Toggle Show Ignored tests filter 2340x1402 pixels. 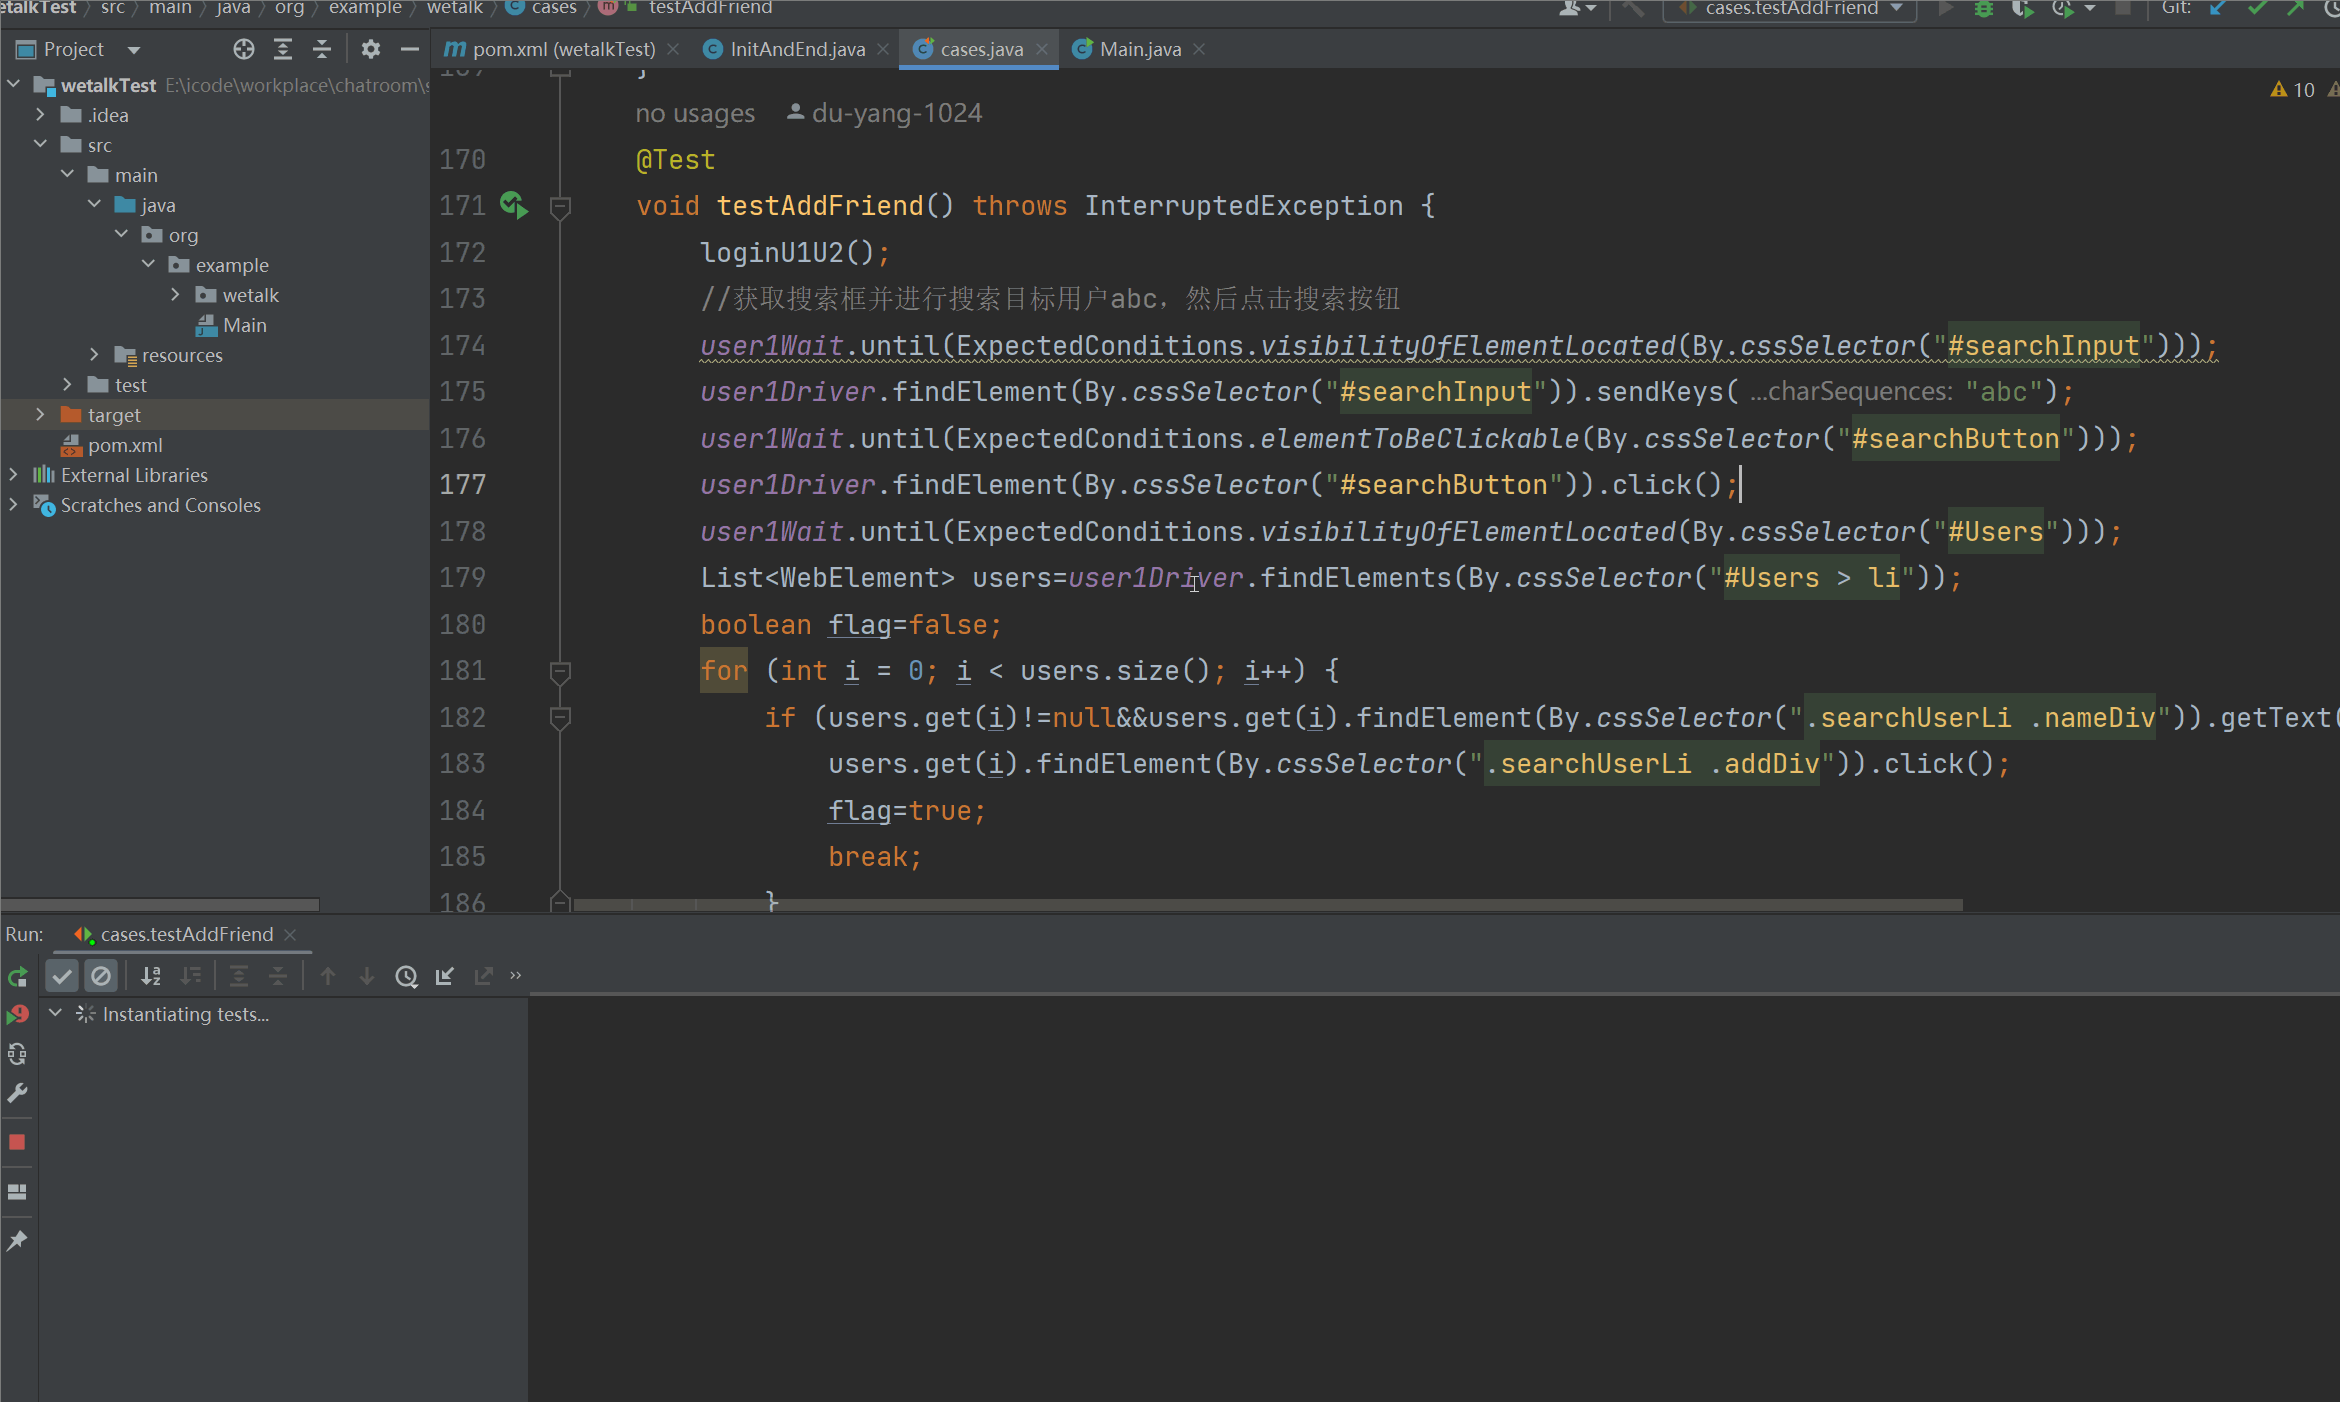[101, 977]
